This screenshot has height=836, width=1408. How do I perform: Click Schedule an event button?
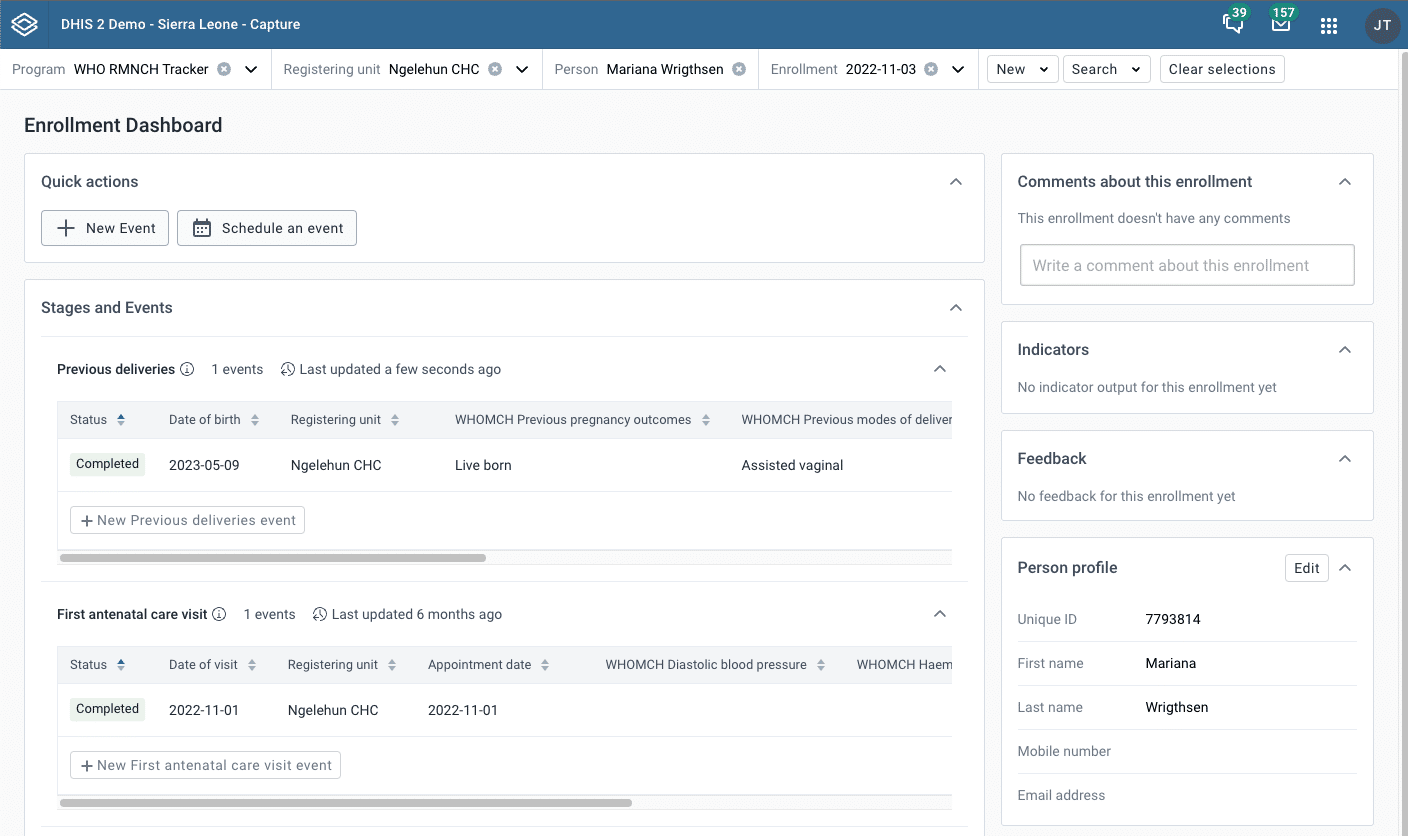point(267,228)
